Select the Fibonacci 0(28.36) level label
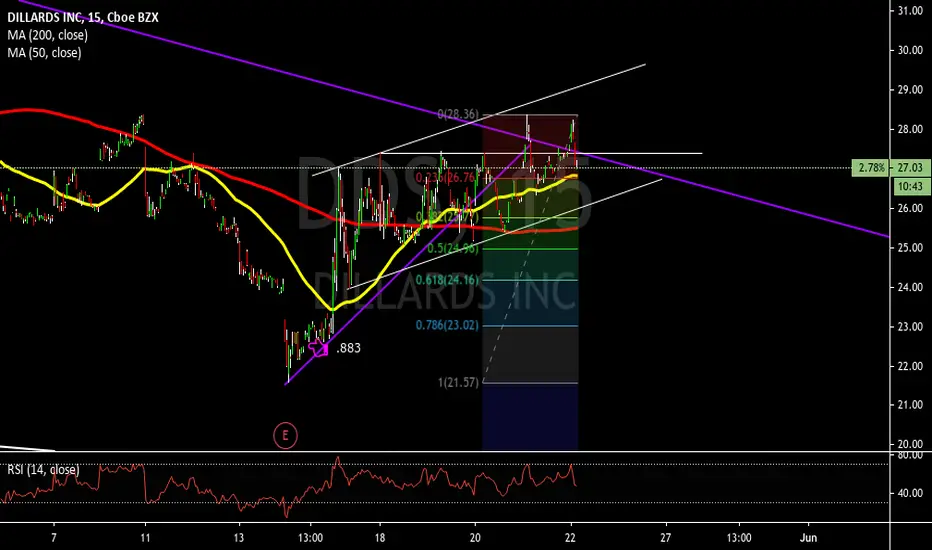932x550 pixels. (458, 114)
